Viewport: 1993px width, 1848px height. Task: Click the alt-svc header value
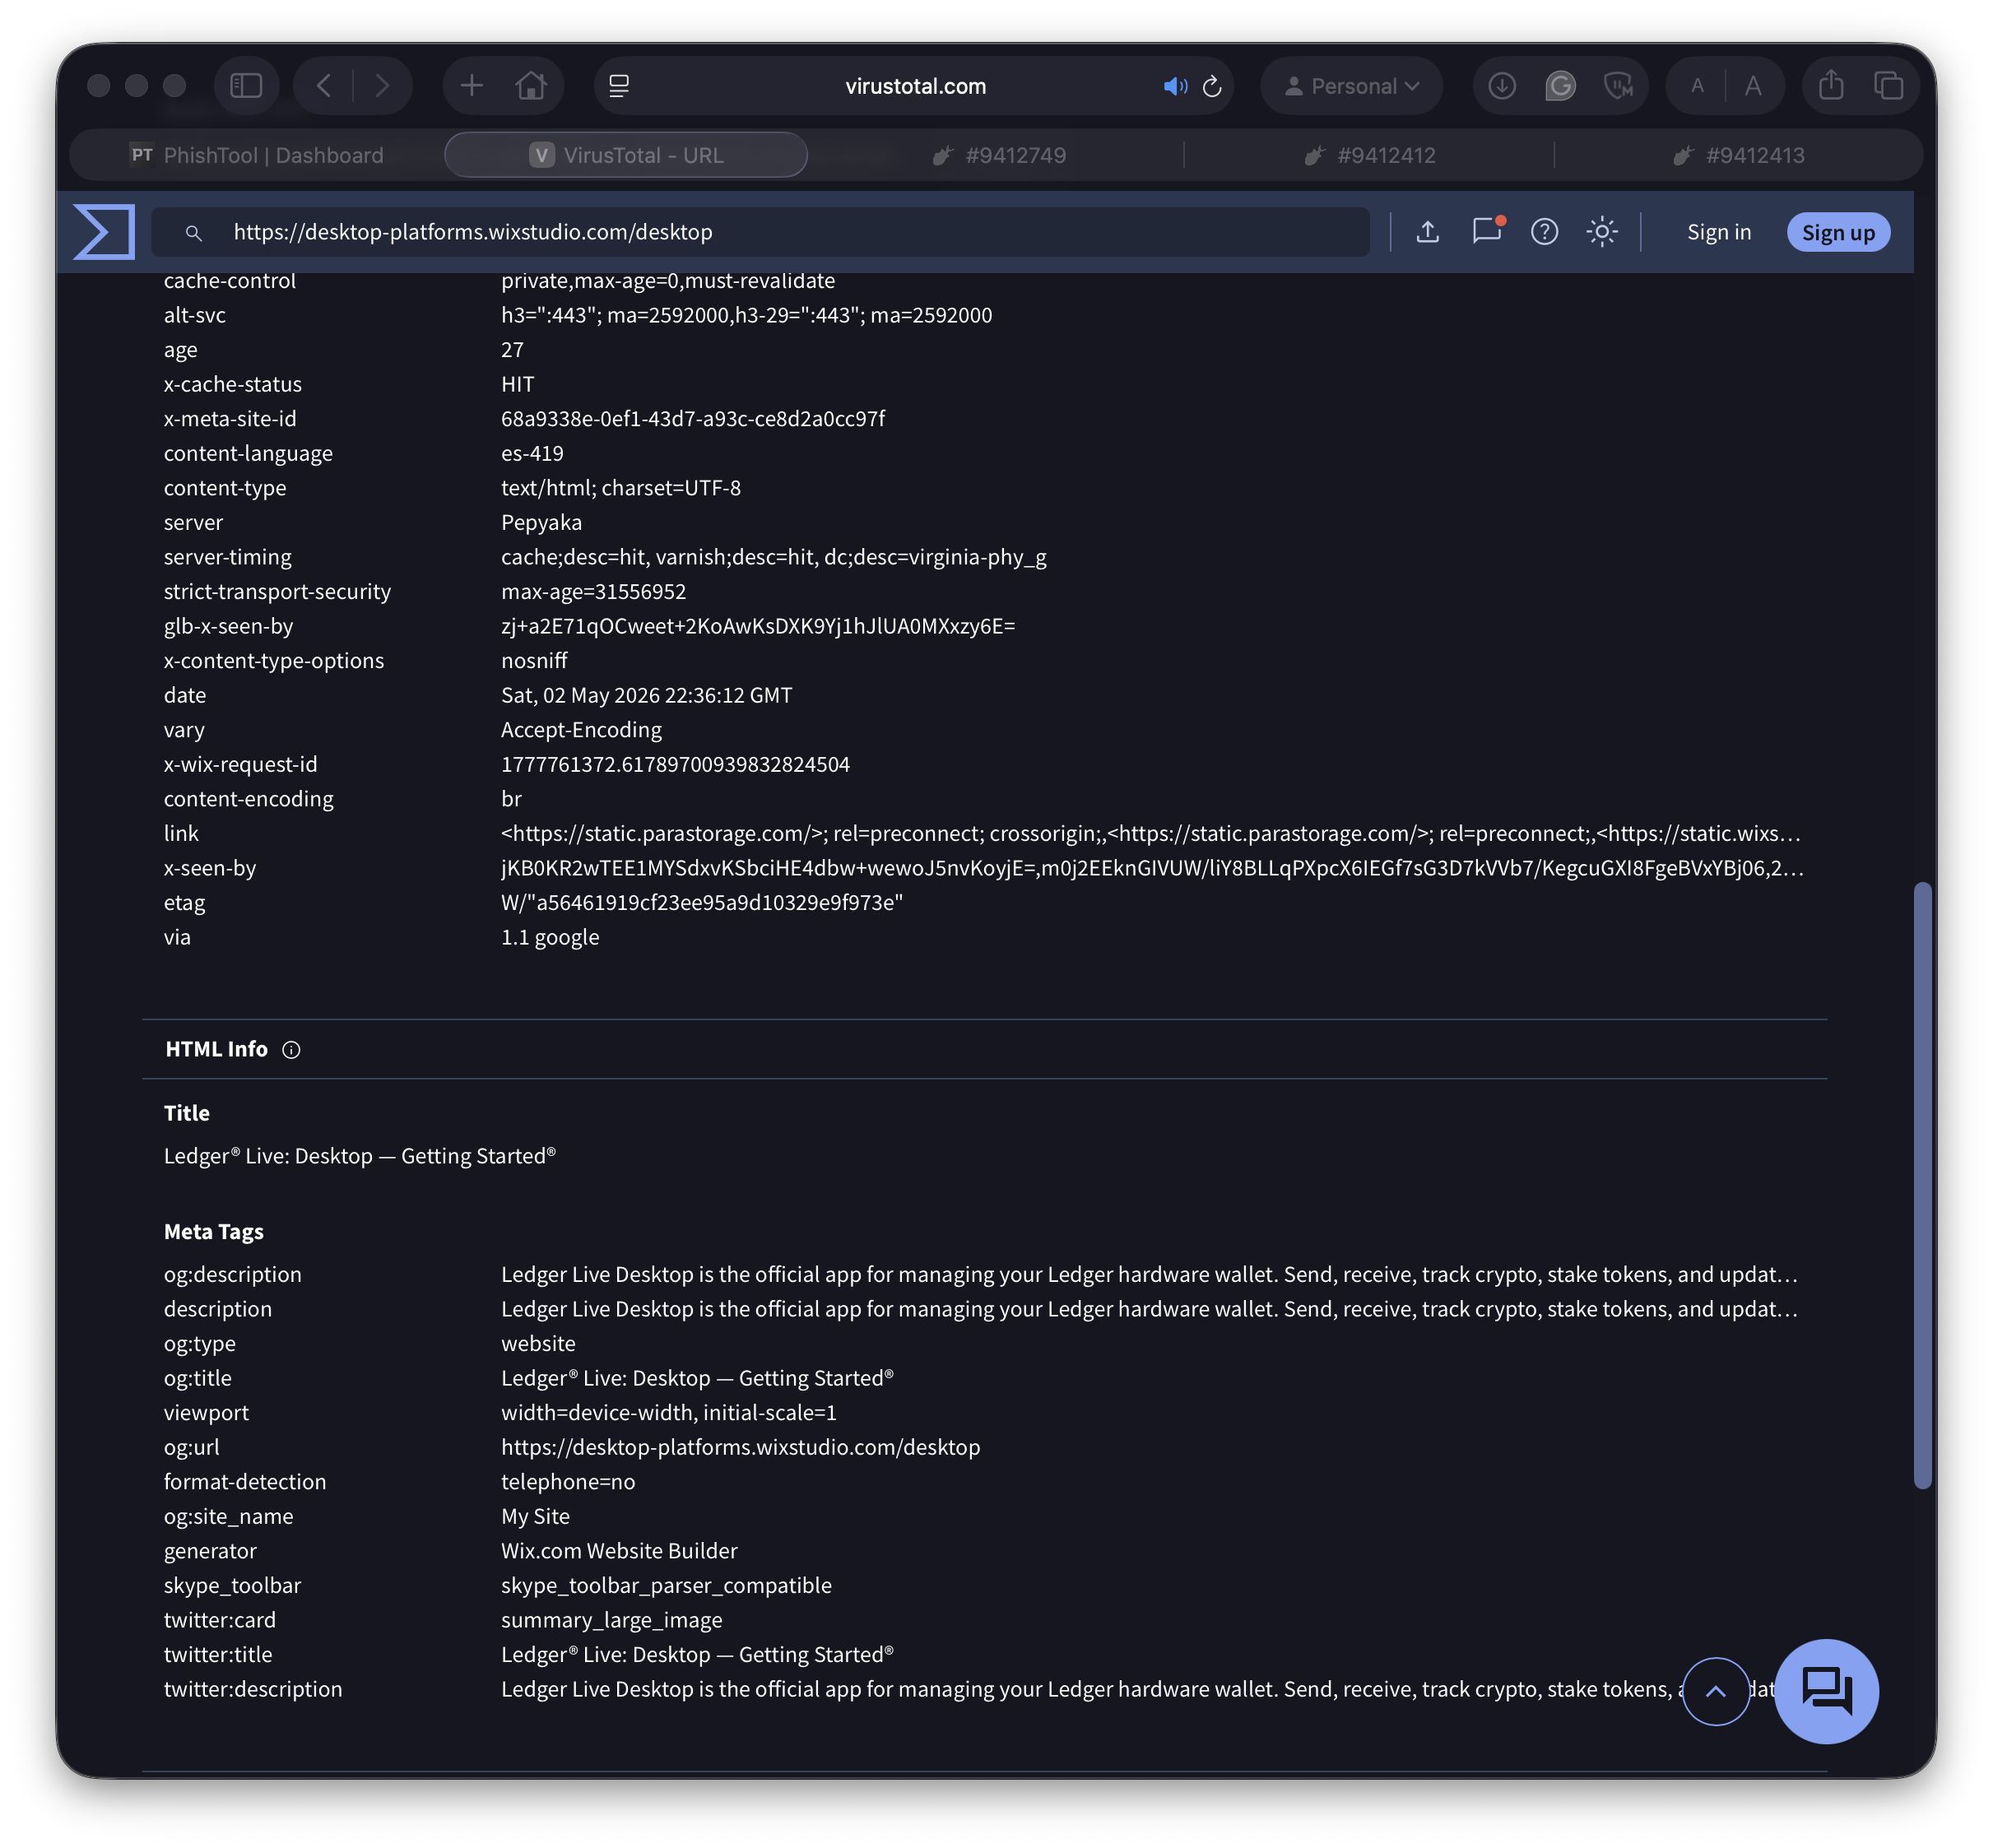point(746,315)
